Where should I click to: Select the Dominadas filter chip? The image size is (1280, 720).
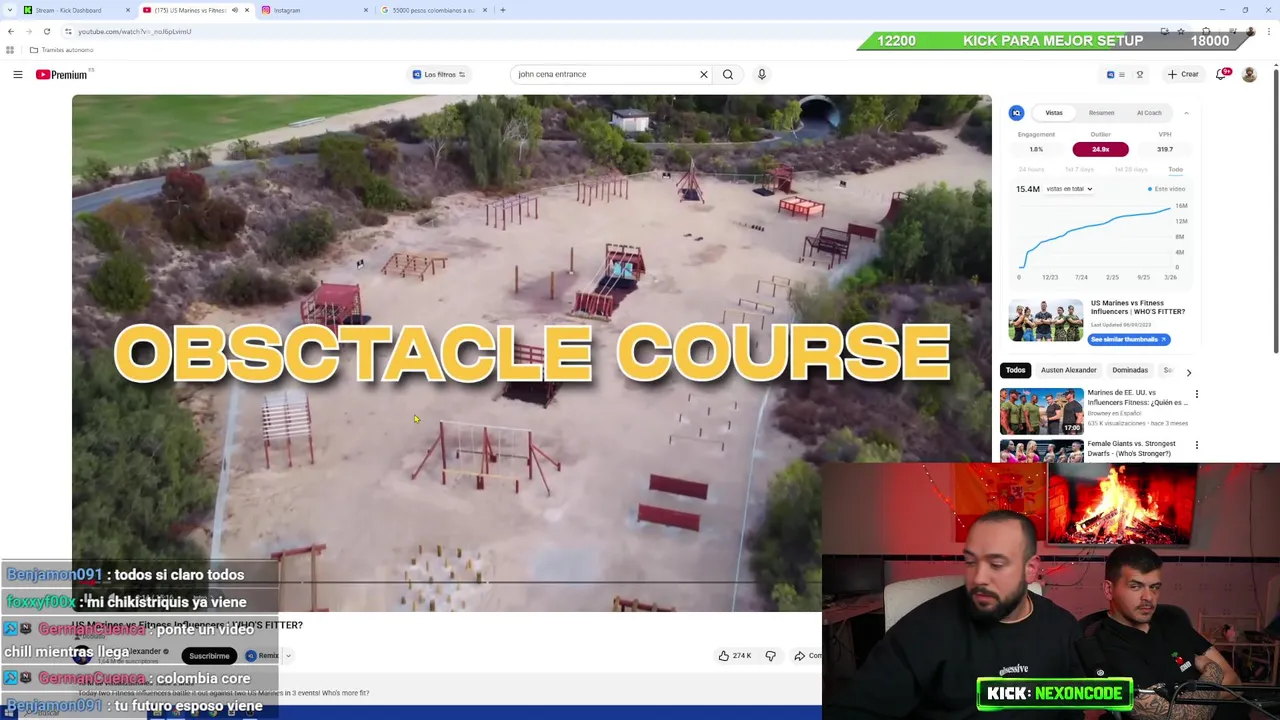pyautogui.click(x=1130, y=371)
